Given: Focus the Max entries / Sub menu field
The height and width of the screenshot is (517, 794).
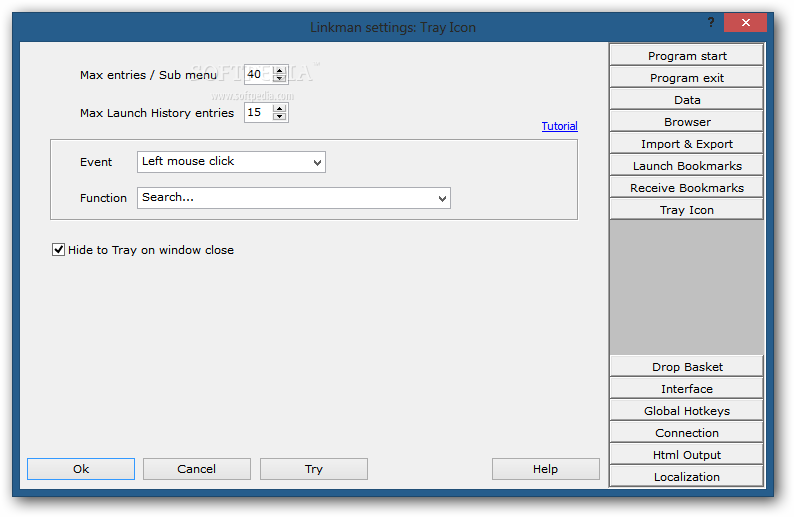Looking at the screenshot, I should pos(259,74).
